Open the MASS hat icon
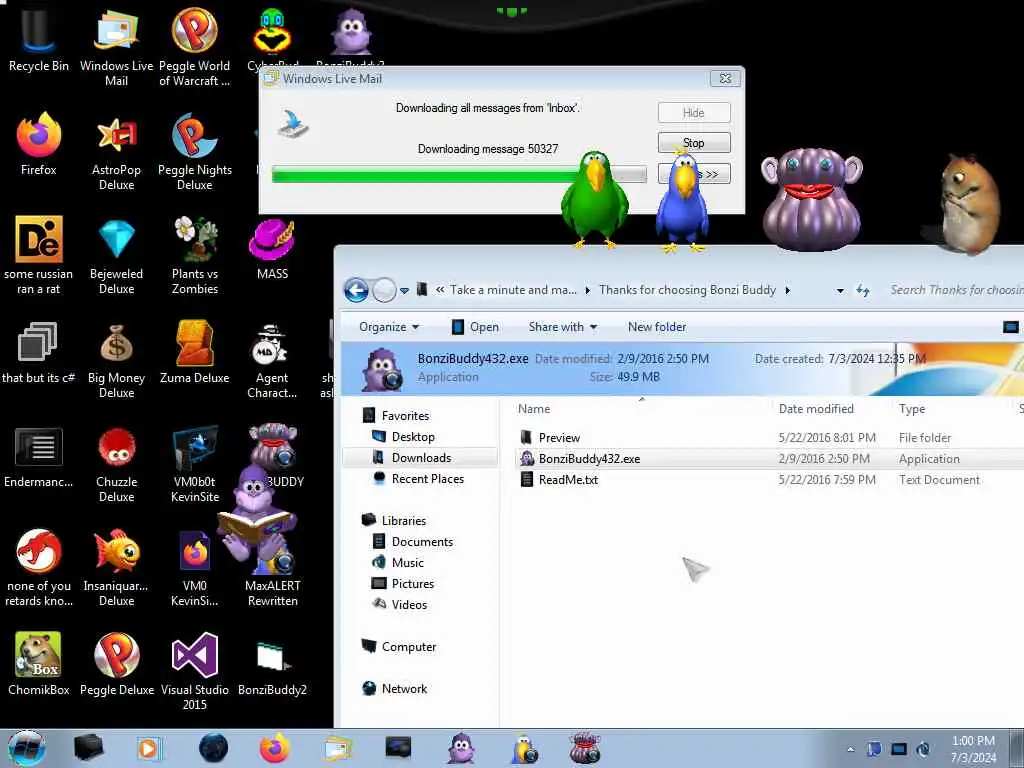The height and width of the screenshot is (768, 1024). (272, 249)
